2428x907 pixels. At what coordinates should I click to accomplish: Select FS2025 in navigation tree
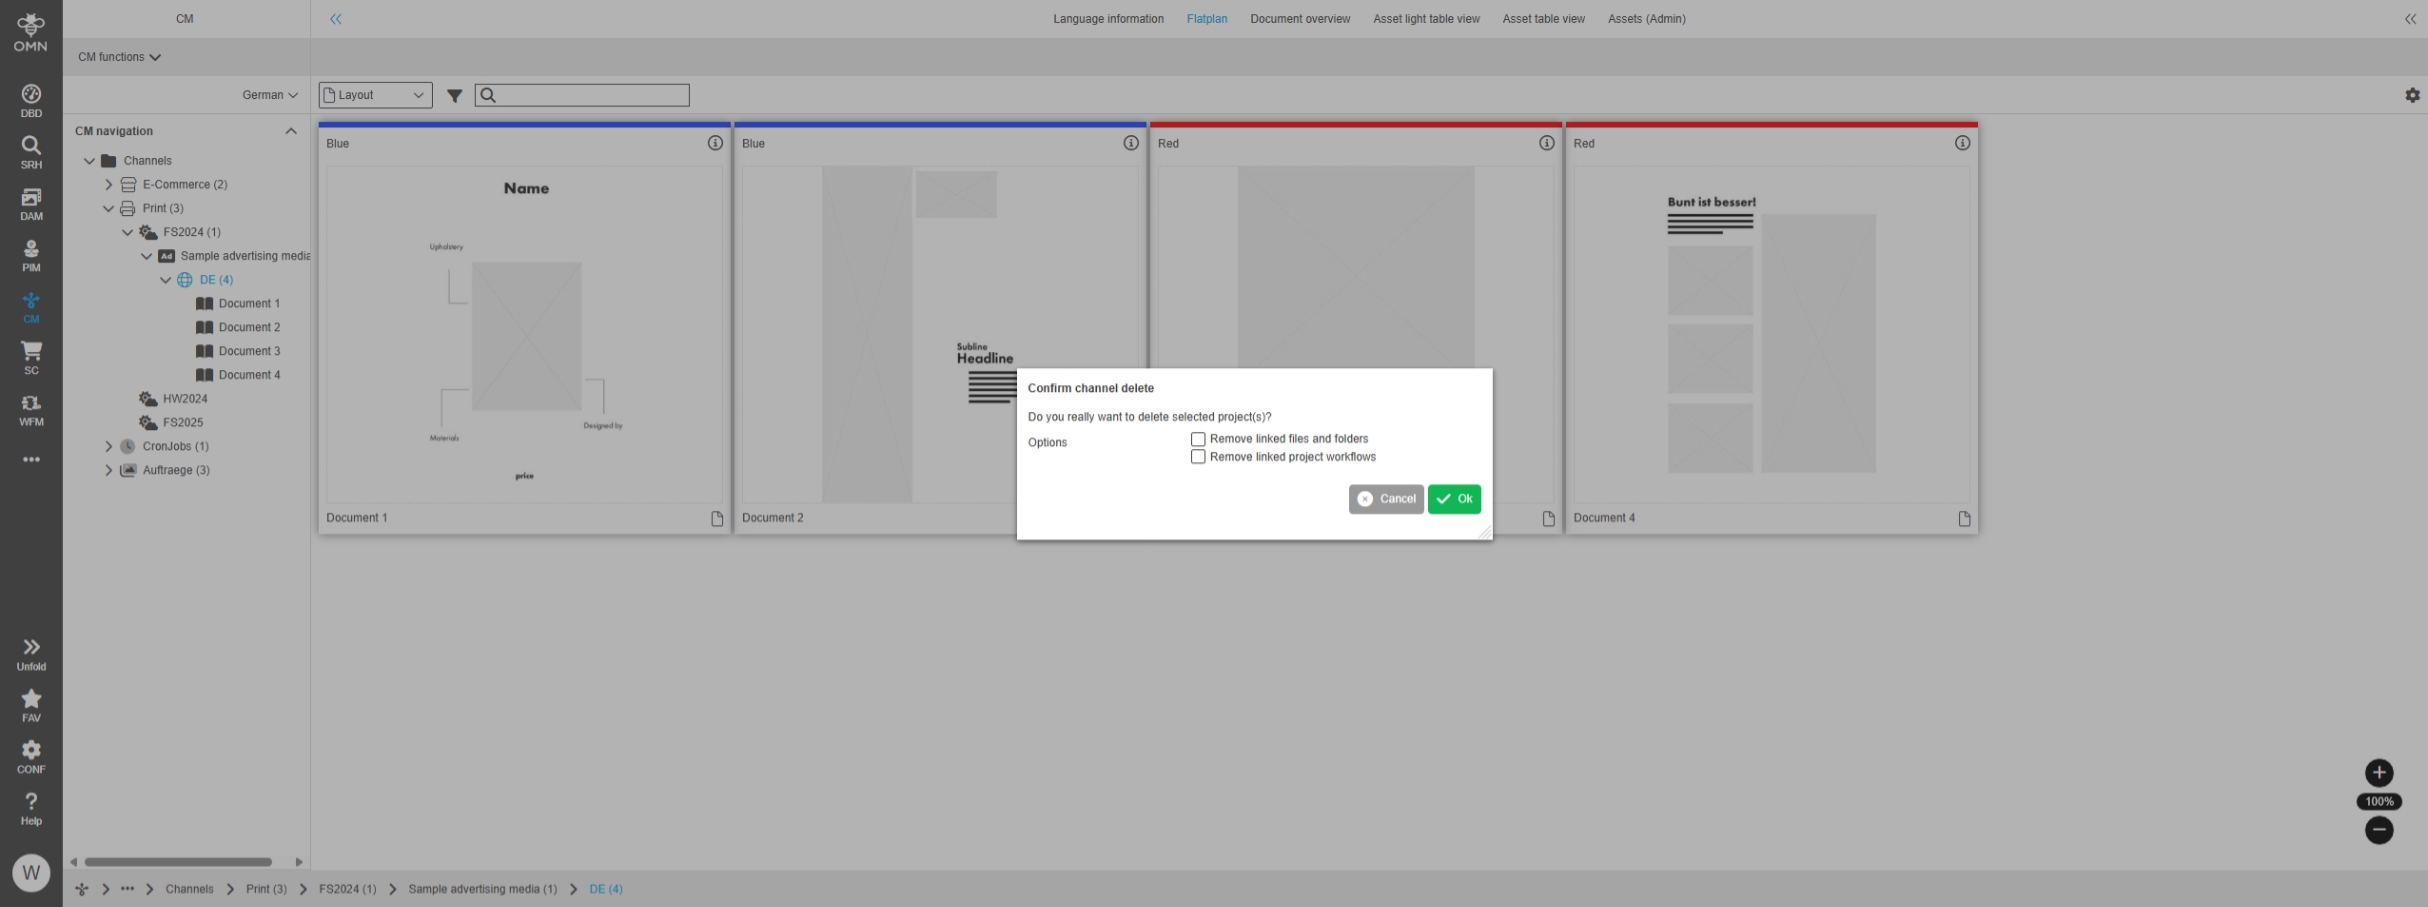[x=182, y=423]
